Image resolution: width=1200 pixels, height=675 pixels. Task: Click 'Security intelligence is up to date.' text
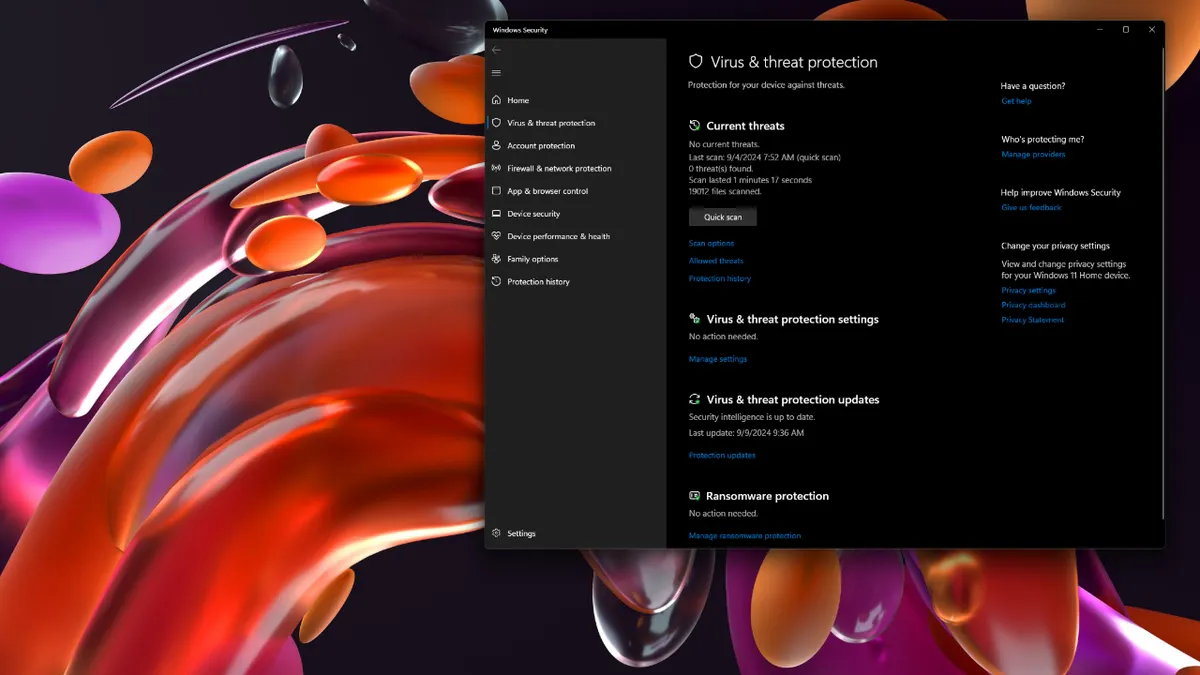click(752, 417)
